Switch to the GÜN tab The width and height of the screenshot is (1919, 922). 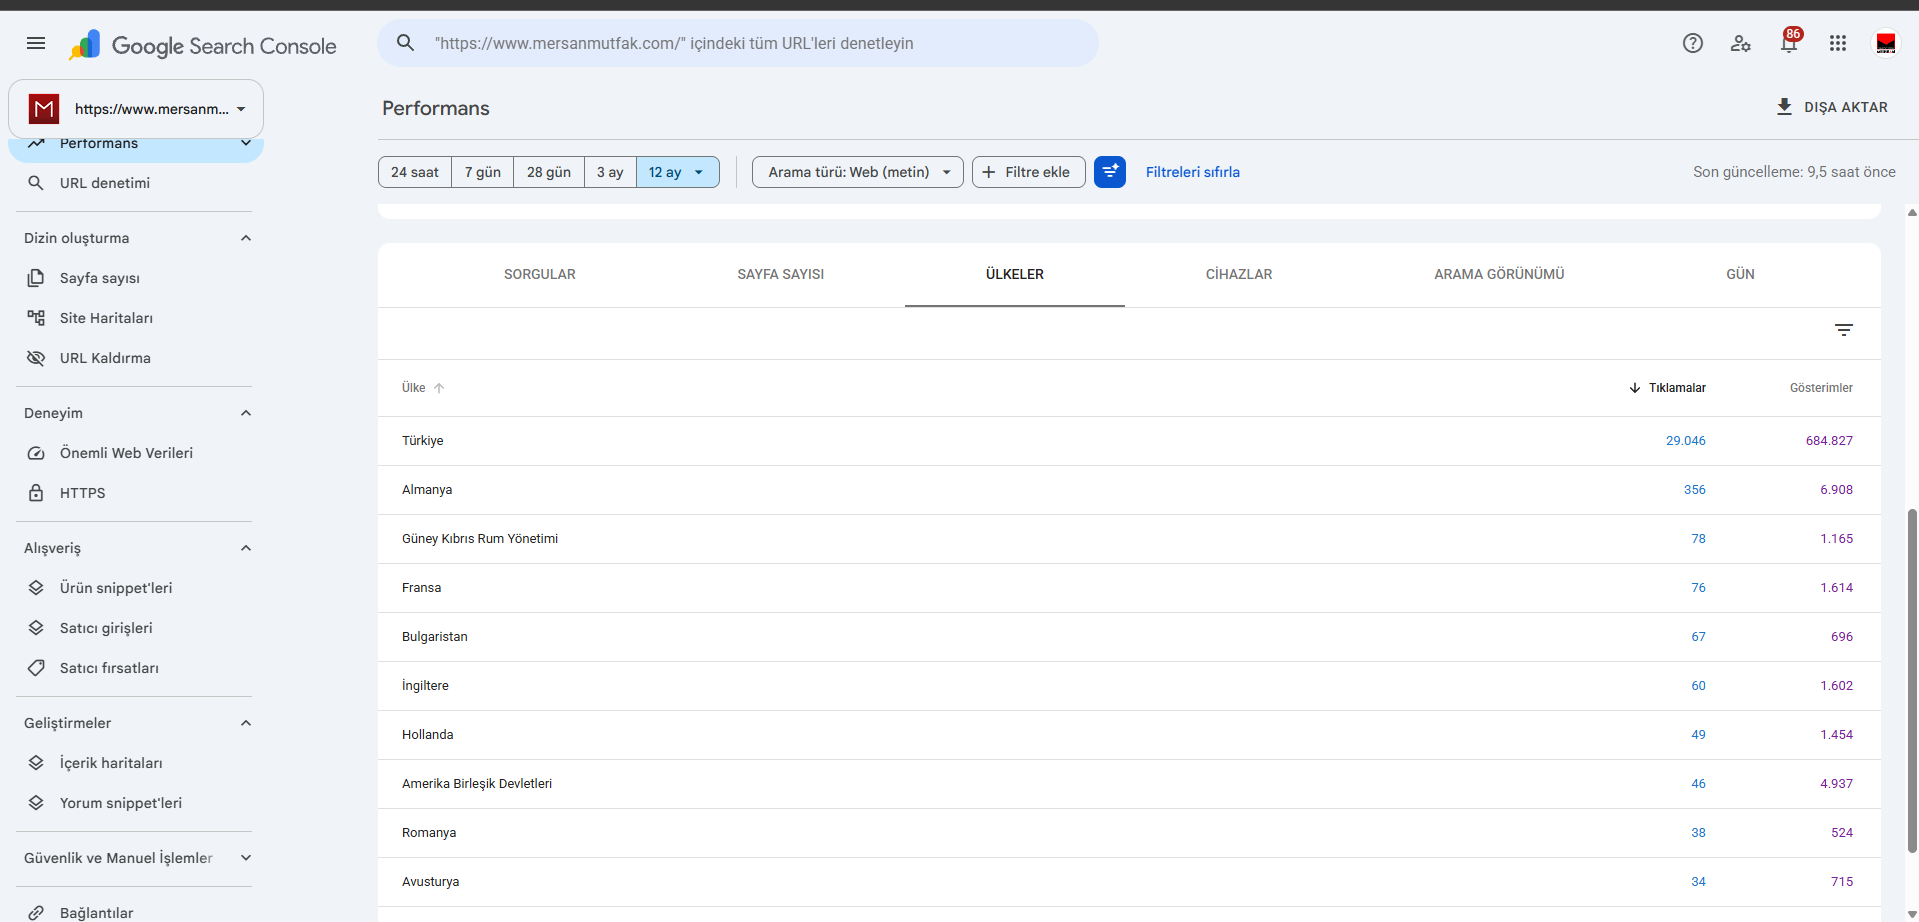(1740, 274)
